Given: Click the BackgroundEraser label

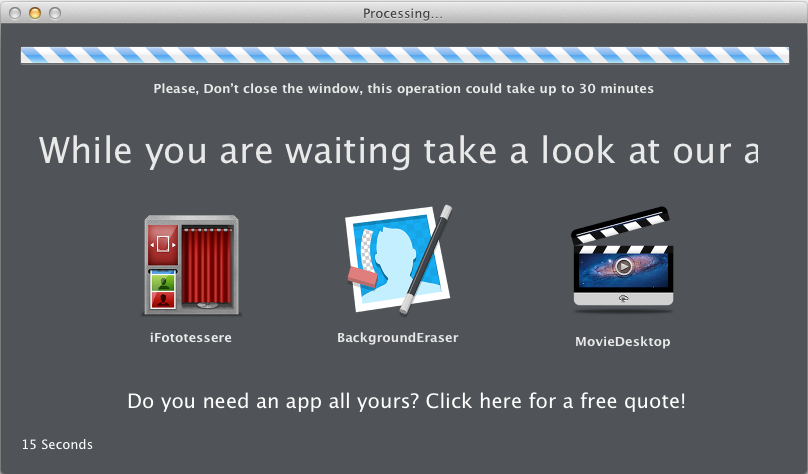Looking at the screenshot, I should [398, 338].
